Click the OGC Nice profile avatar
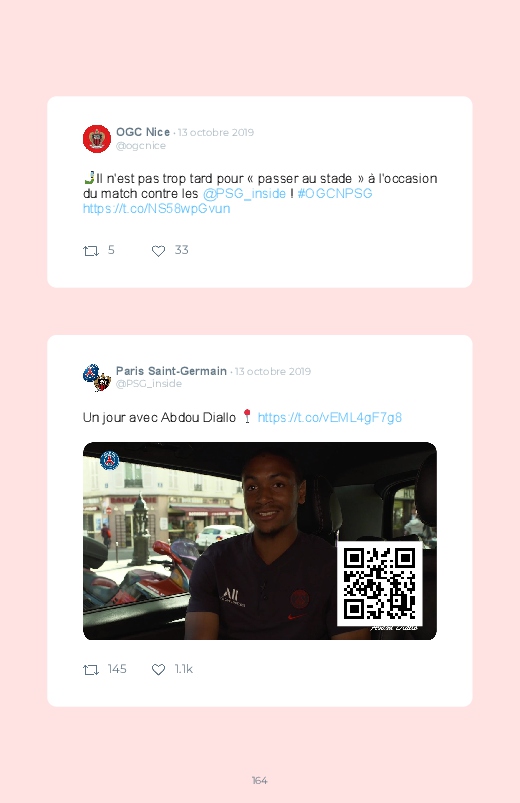520x803 pixels. click(x=97, y=138)
